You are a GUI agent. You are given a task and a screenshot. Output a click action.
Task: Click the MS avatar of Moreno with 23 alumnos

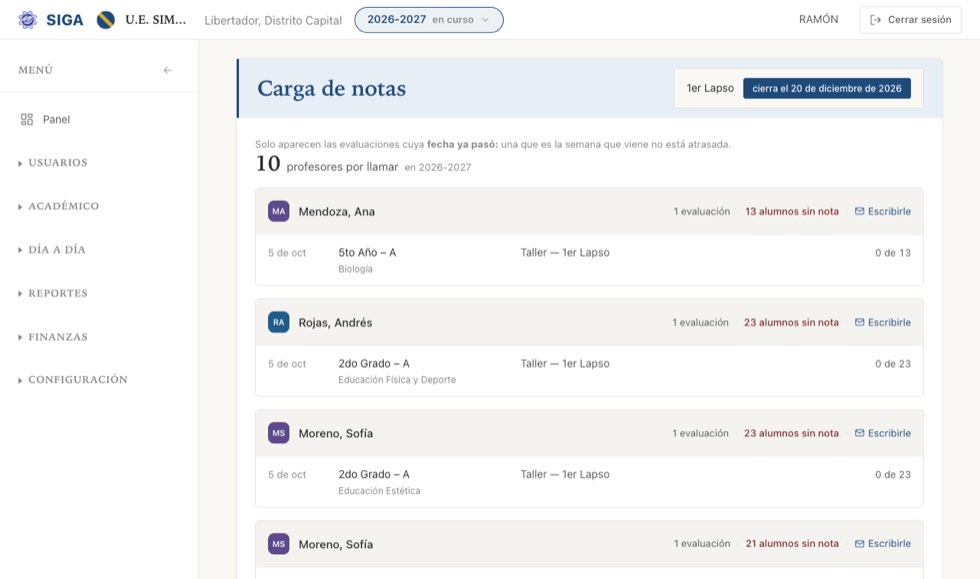[x=279, y=433]
